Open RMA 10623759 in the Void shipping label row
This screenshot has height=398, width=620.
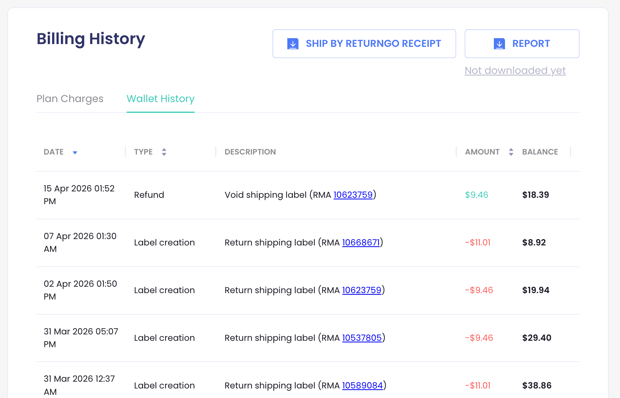coord(353,195)
